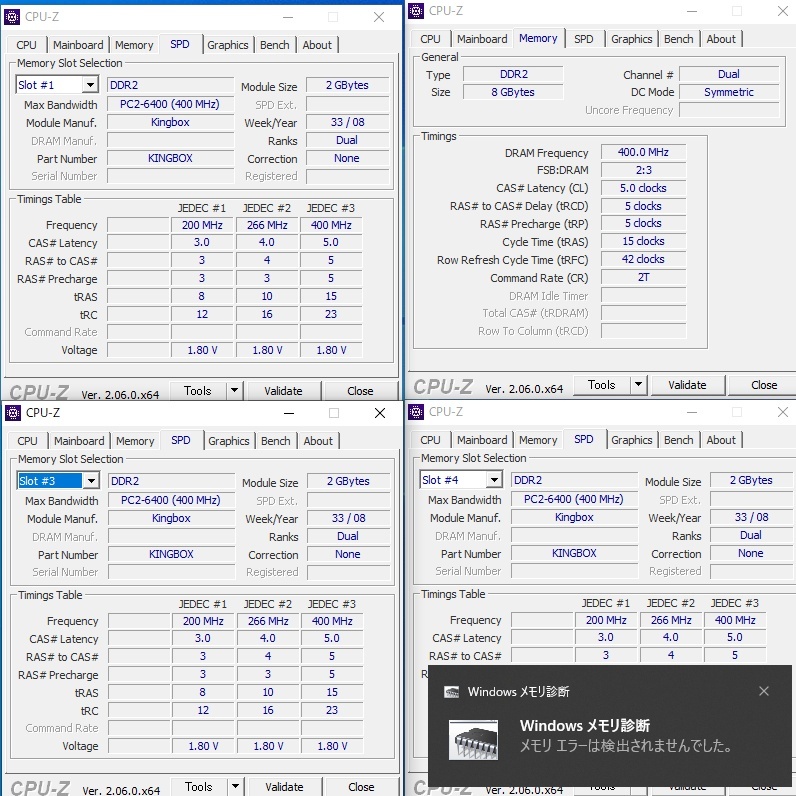The height and width of the screenshot is (796, 796).
Task: Click JEDEC #1 frequency 200 MHz in Slot #3 window
Action: (x=203, y=620)
